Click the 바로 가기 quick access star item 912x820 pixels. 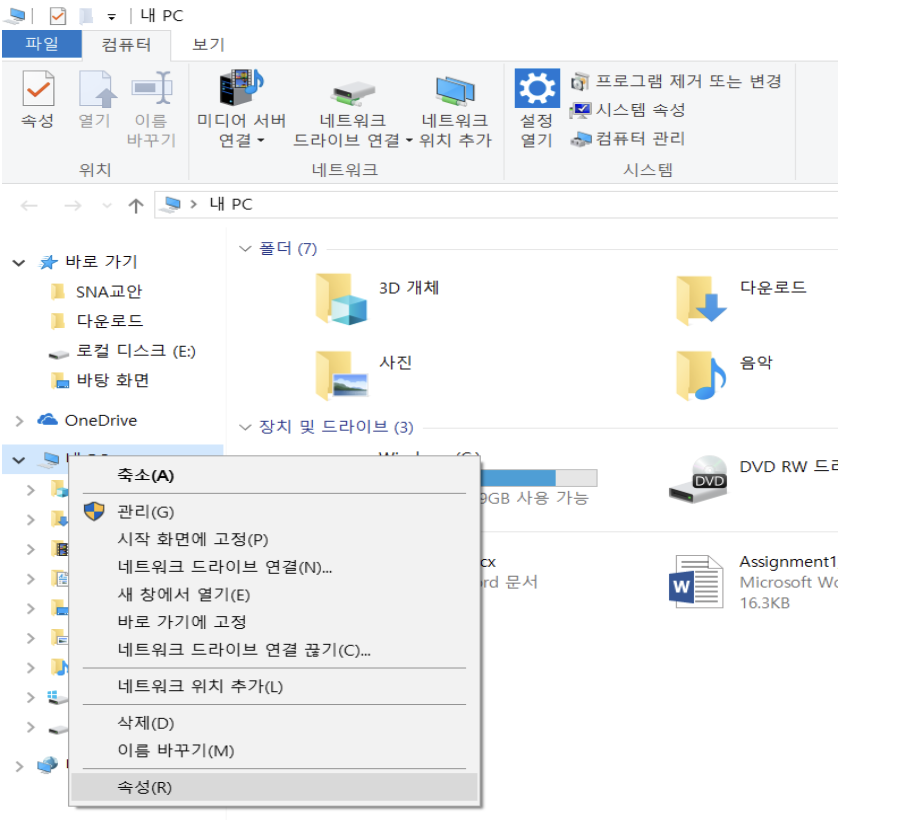[88, 262]
